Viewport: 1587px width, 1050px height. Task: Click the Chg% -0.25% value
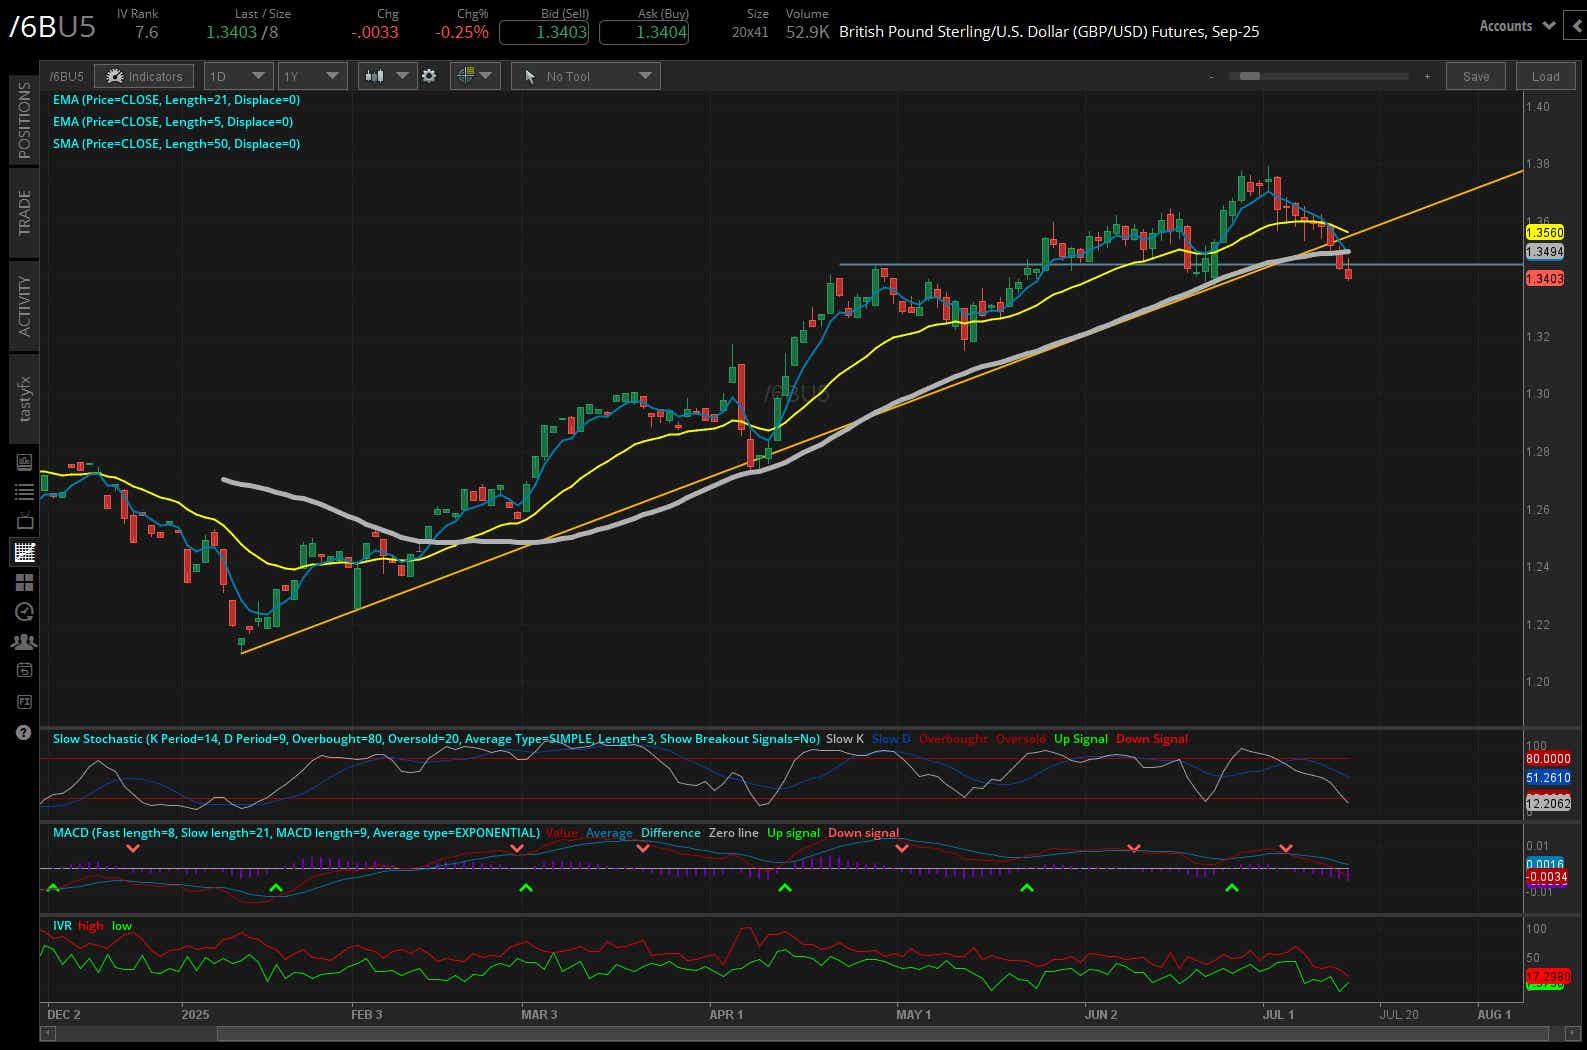pos(462,32)
